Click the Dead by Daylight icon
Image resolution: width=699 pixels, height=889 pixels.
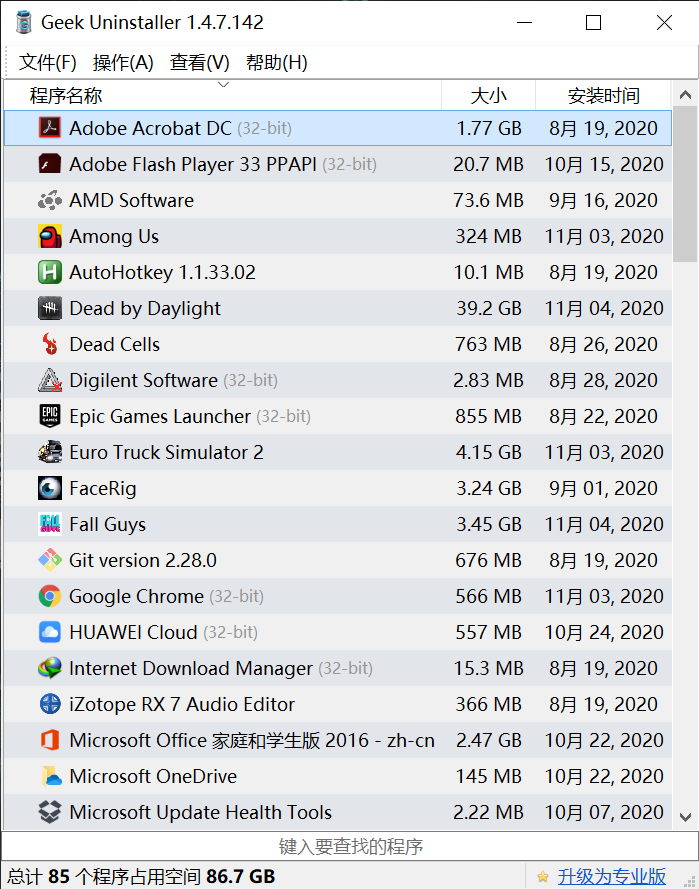coord(50,308)
